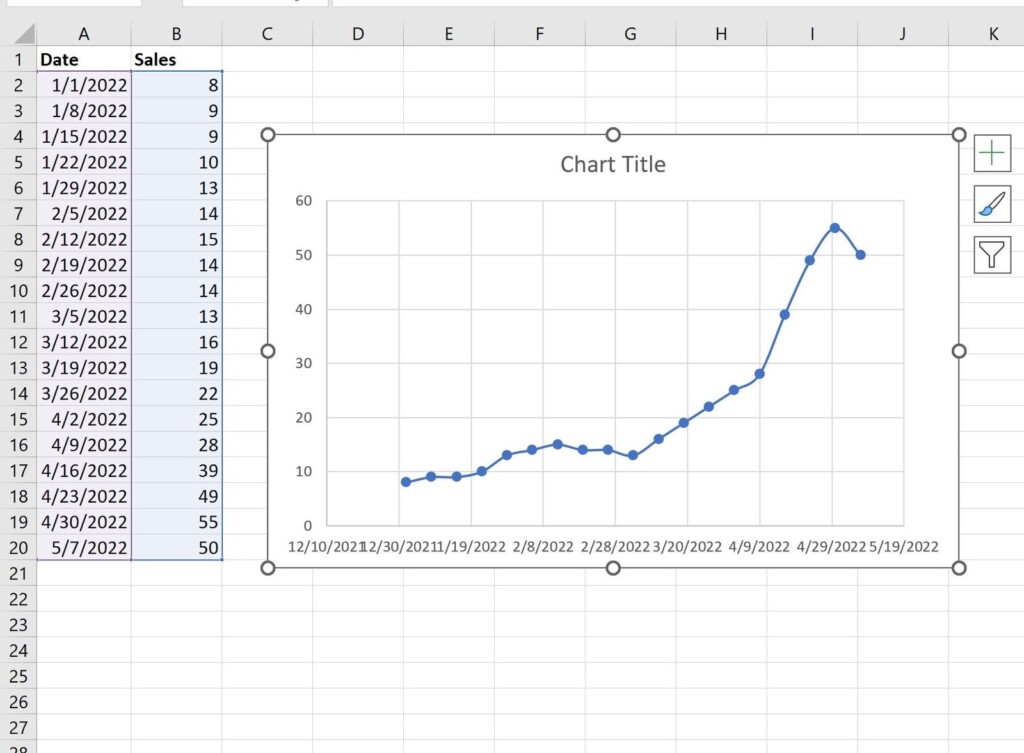Select column E header

pyautogui.click(x=449, y=34)
